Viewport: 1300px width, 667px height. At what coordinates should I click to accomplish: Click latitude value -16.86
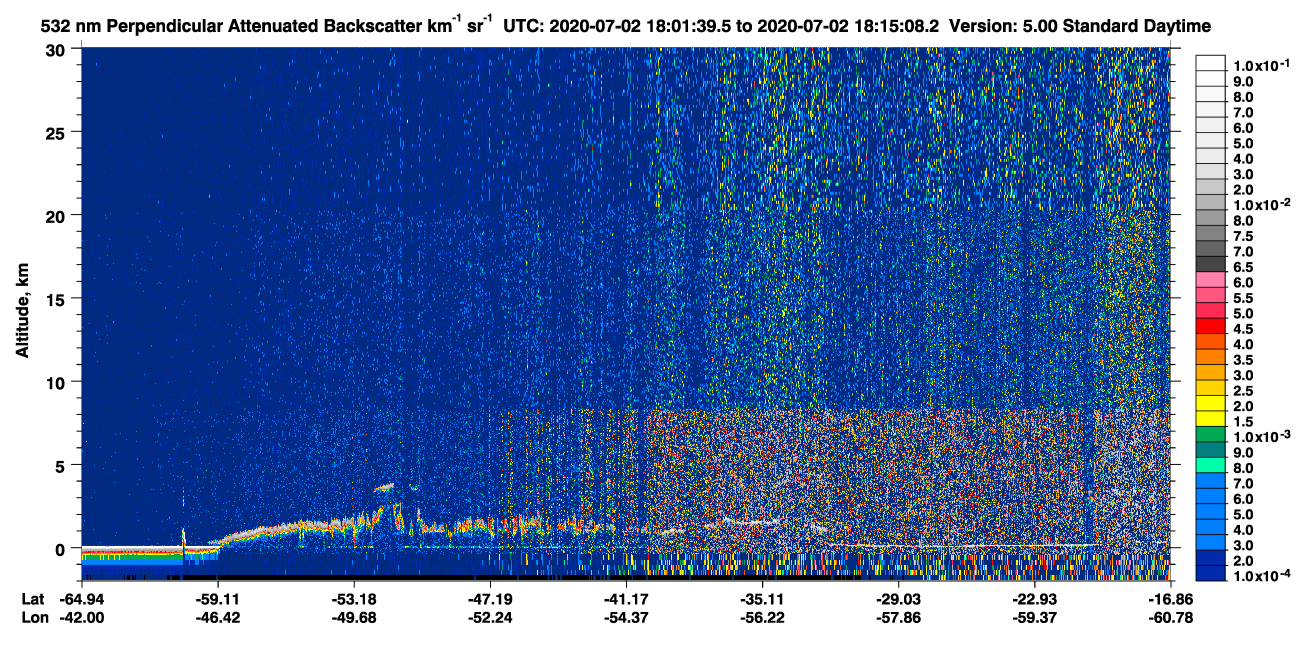[1170, 599]
